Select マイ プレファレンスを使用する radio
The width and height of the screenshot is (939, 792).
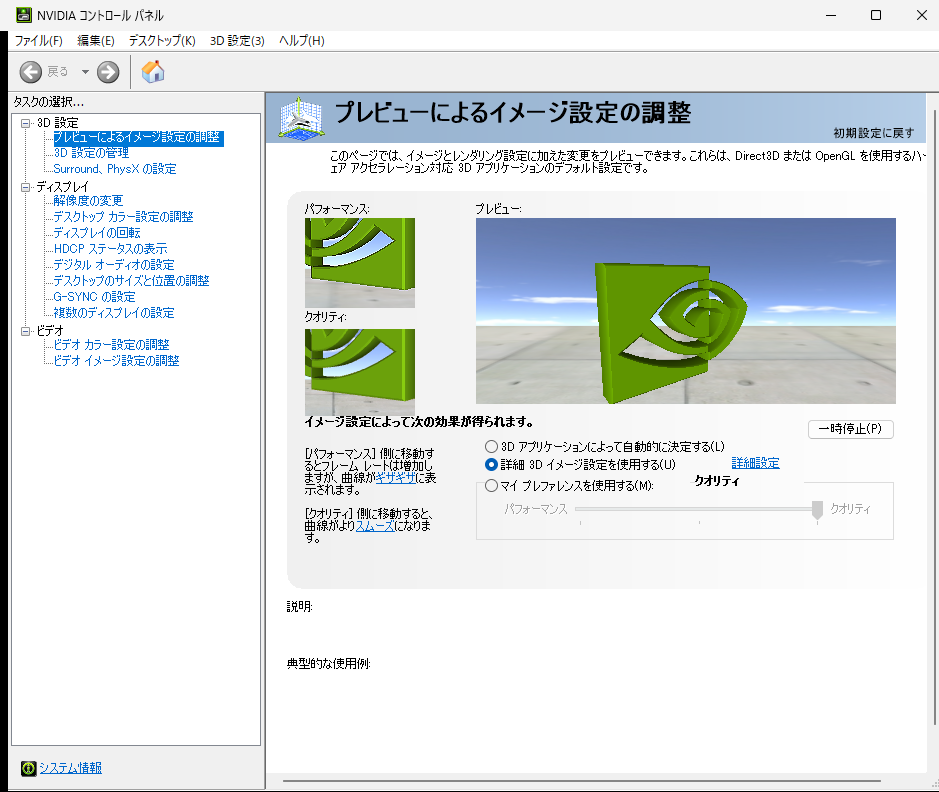coord(491,485)
